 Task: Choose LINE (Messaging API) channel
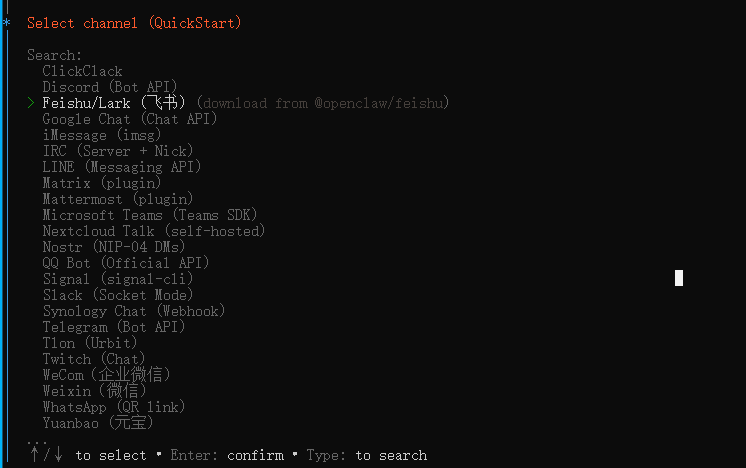121,167
